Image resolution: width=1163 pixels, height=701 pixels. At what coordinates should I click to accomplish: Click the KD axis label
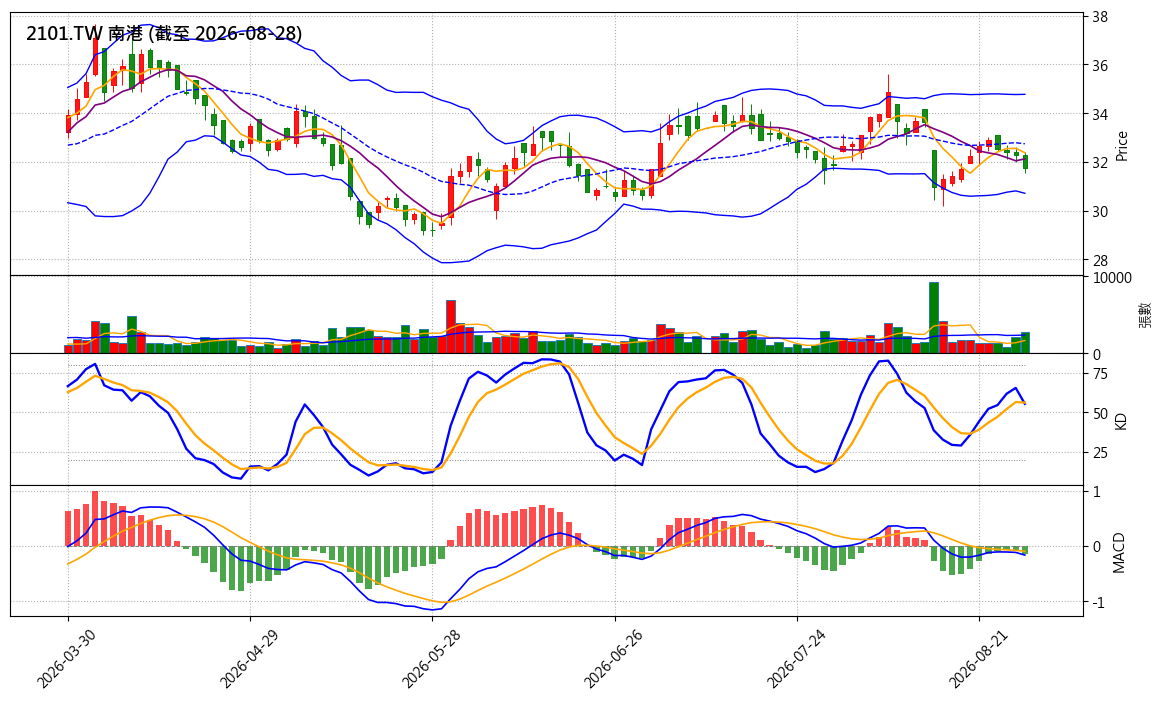pos(1121,421)
